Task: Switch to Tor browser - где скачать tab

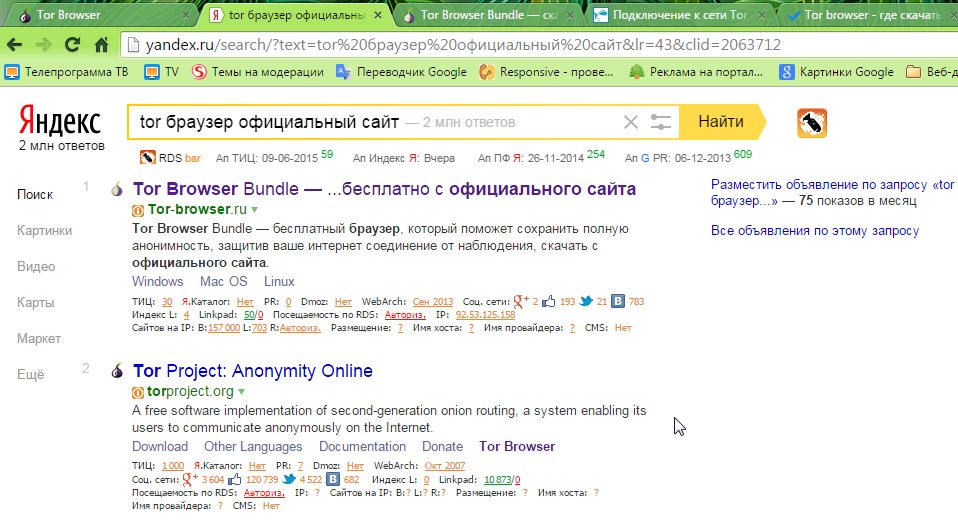Action: click(871, 15)
